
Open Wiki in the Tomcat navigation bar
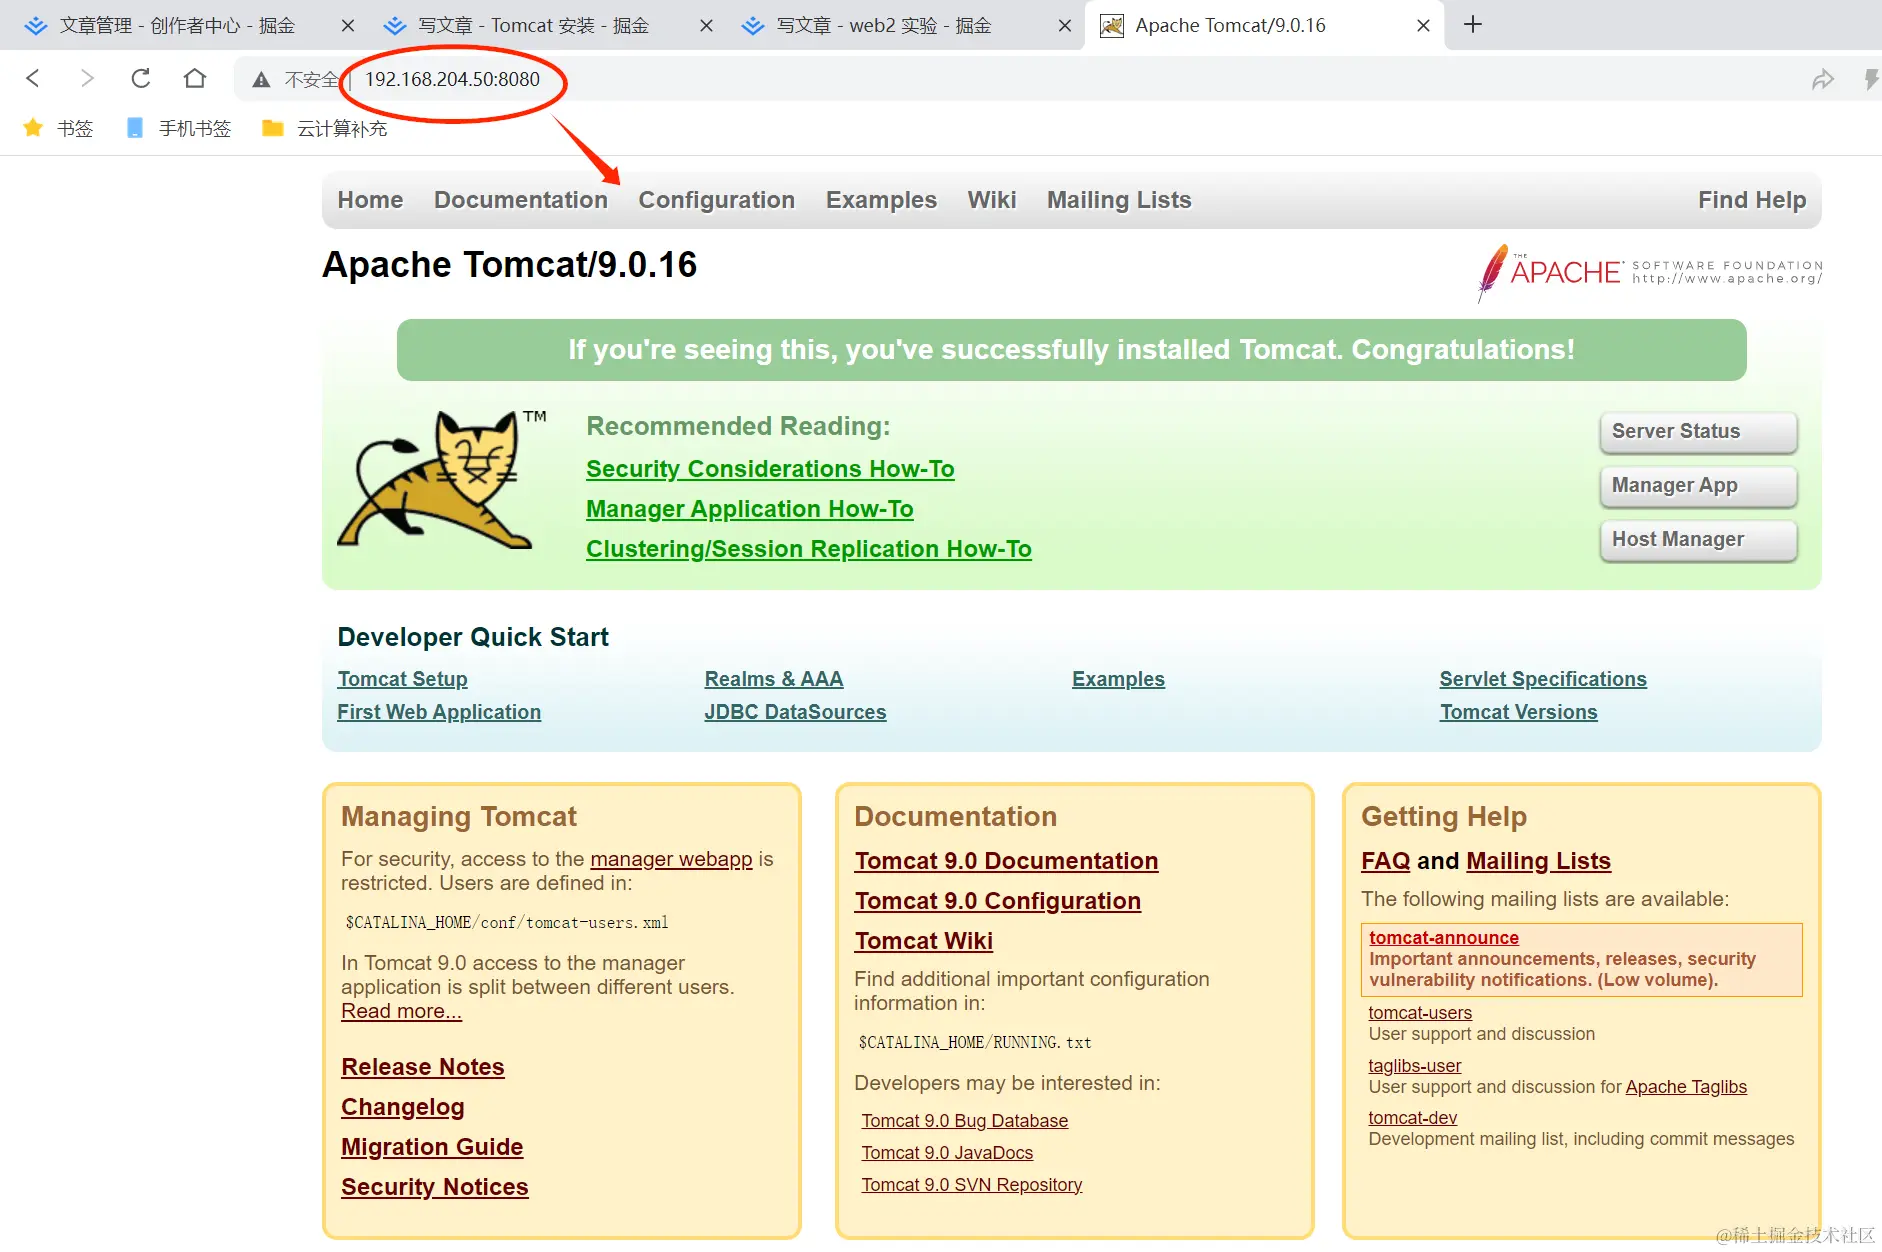(992, 200)
